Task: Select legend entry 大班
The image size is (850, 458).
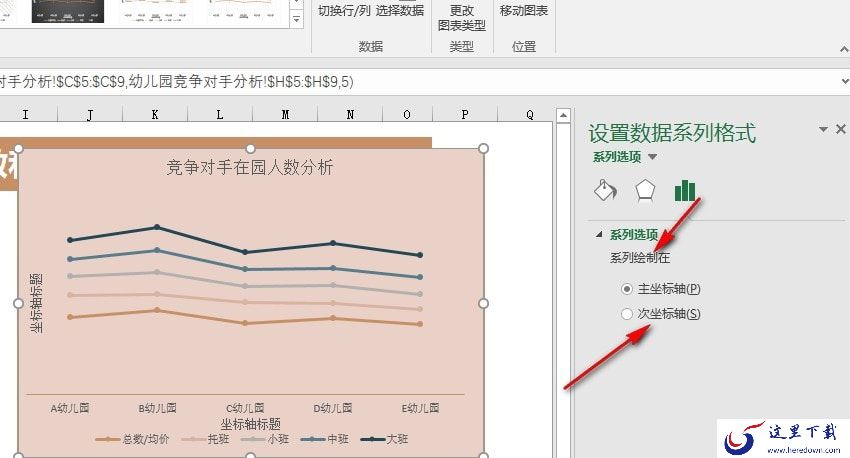Action: tap(384, 439)
